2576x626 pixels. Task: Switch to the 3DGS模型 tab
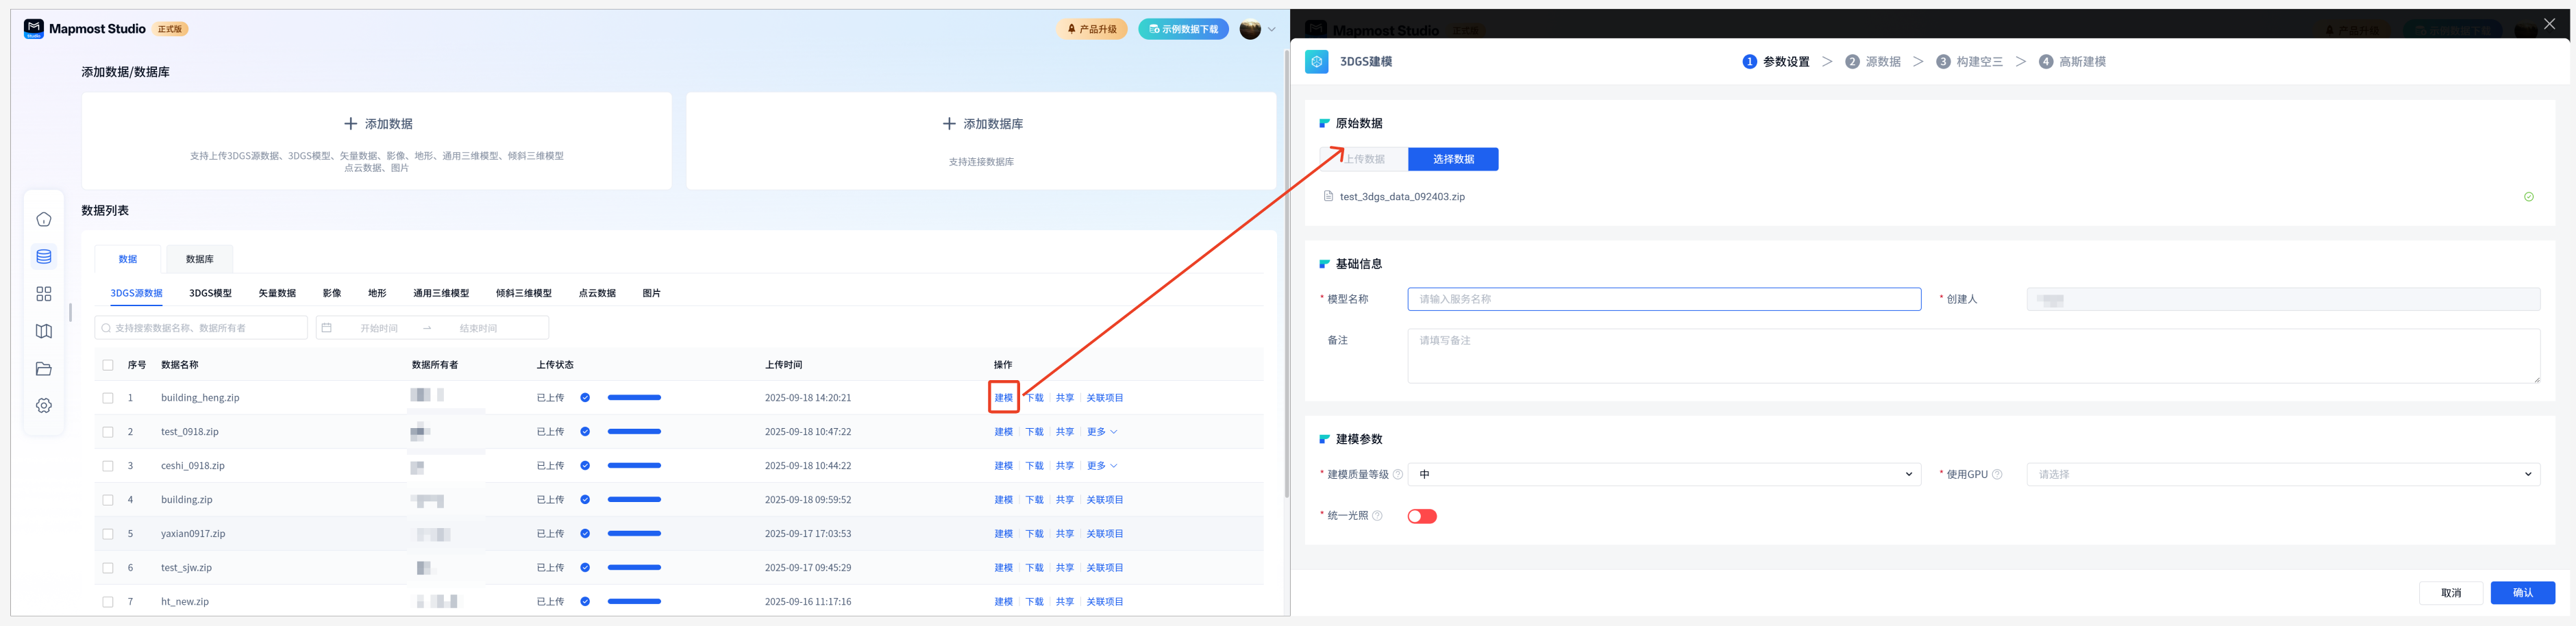(210, 293)
